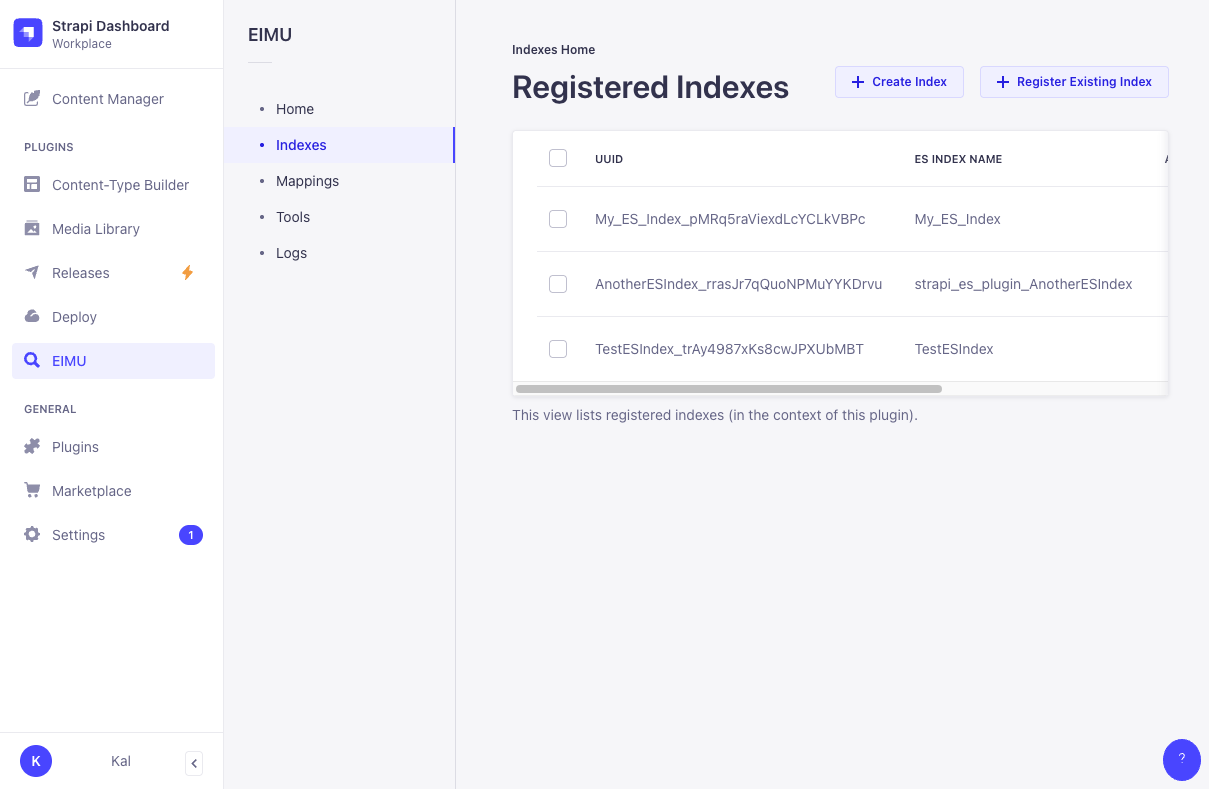Click the Deploy cloud icon
This screenshot has width=1209, height=789.
click(x=32, y=317)
